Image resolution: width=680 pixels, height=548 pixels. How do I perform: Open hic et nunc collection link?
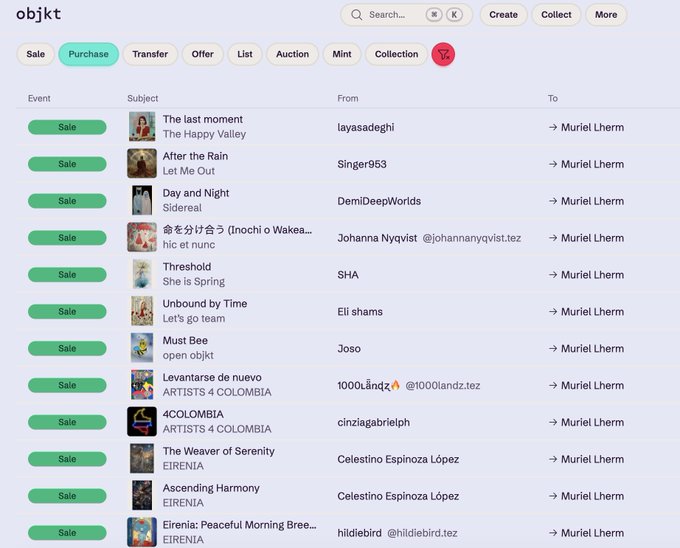[x=189, y=245]
